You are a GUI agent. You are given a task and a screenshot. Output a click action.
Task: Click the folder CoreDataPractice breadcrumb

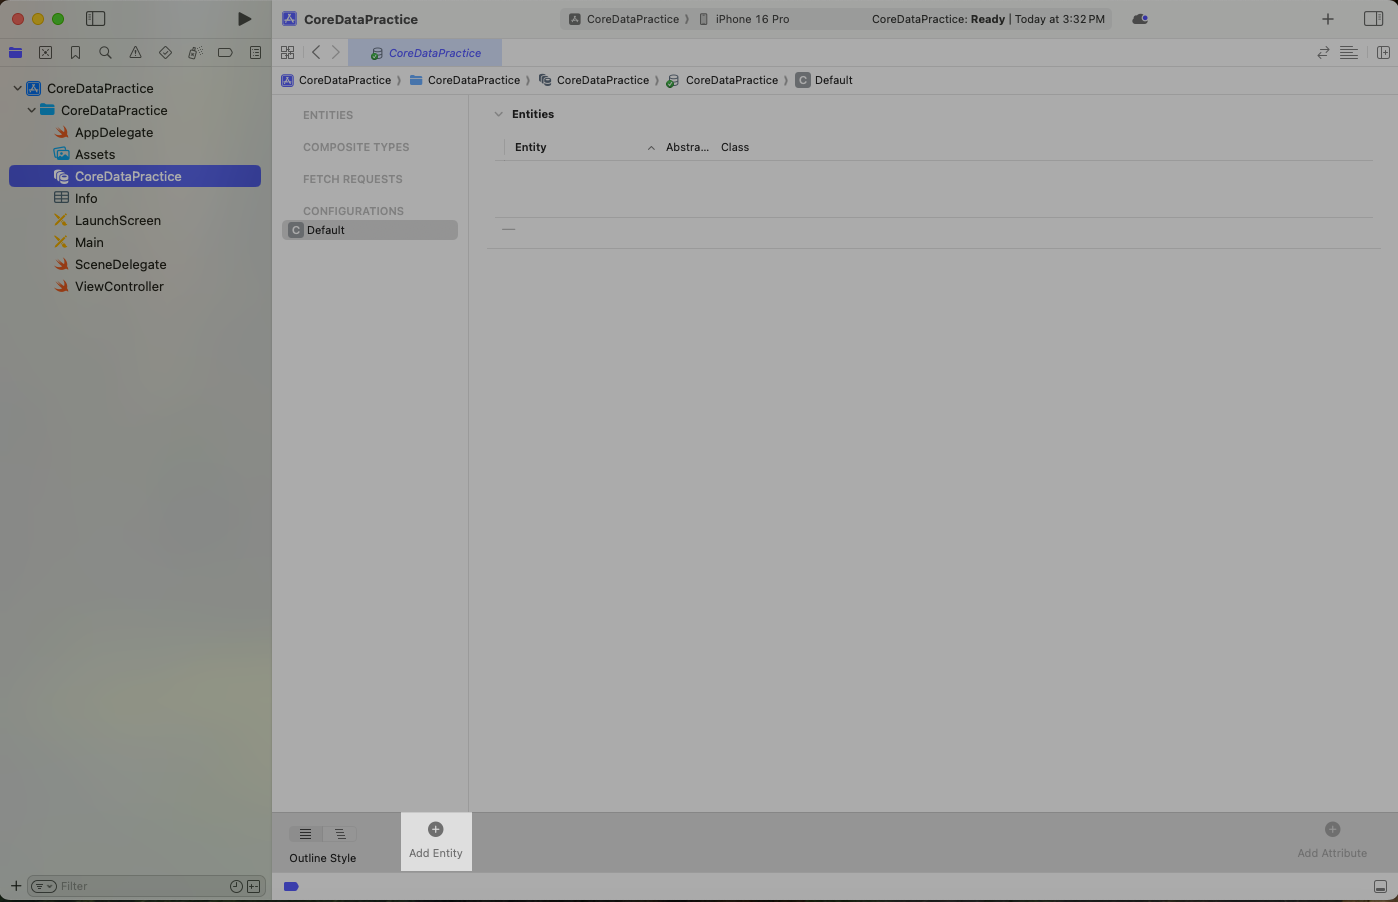[465, 80]
